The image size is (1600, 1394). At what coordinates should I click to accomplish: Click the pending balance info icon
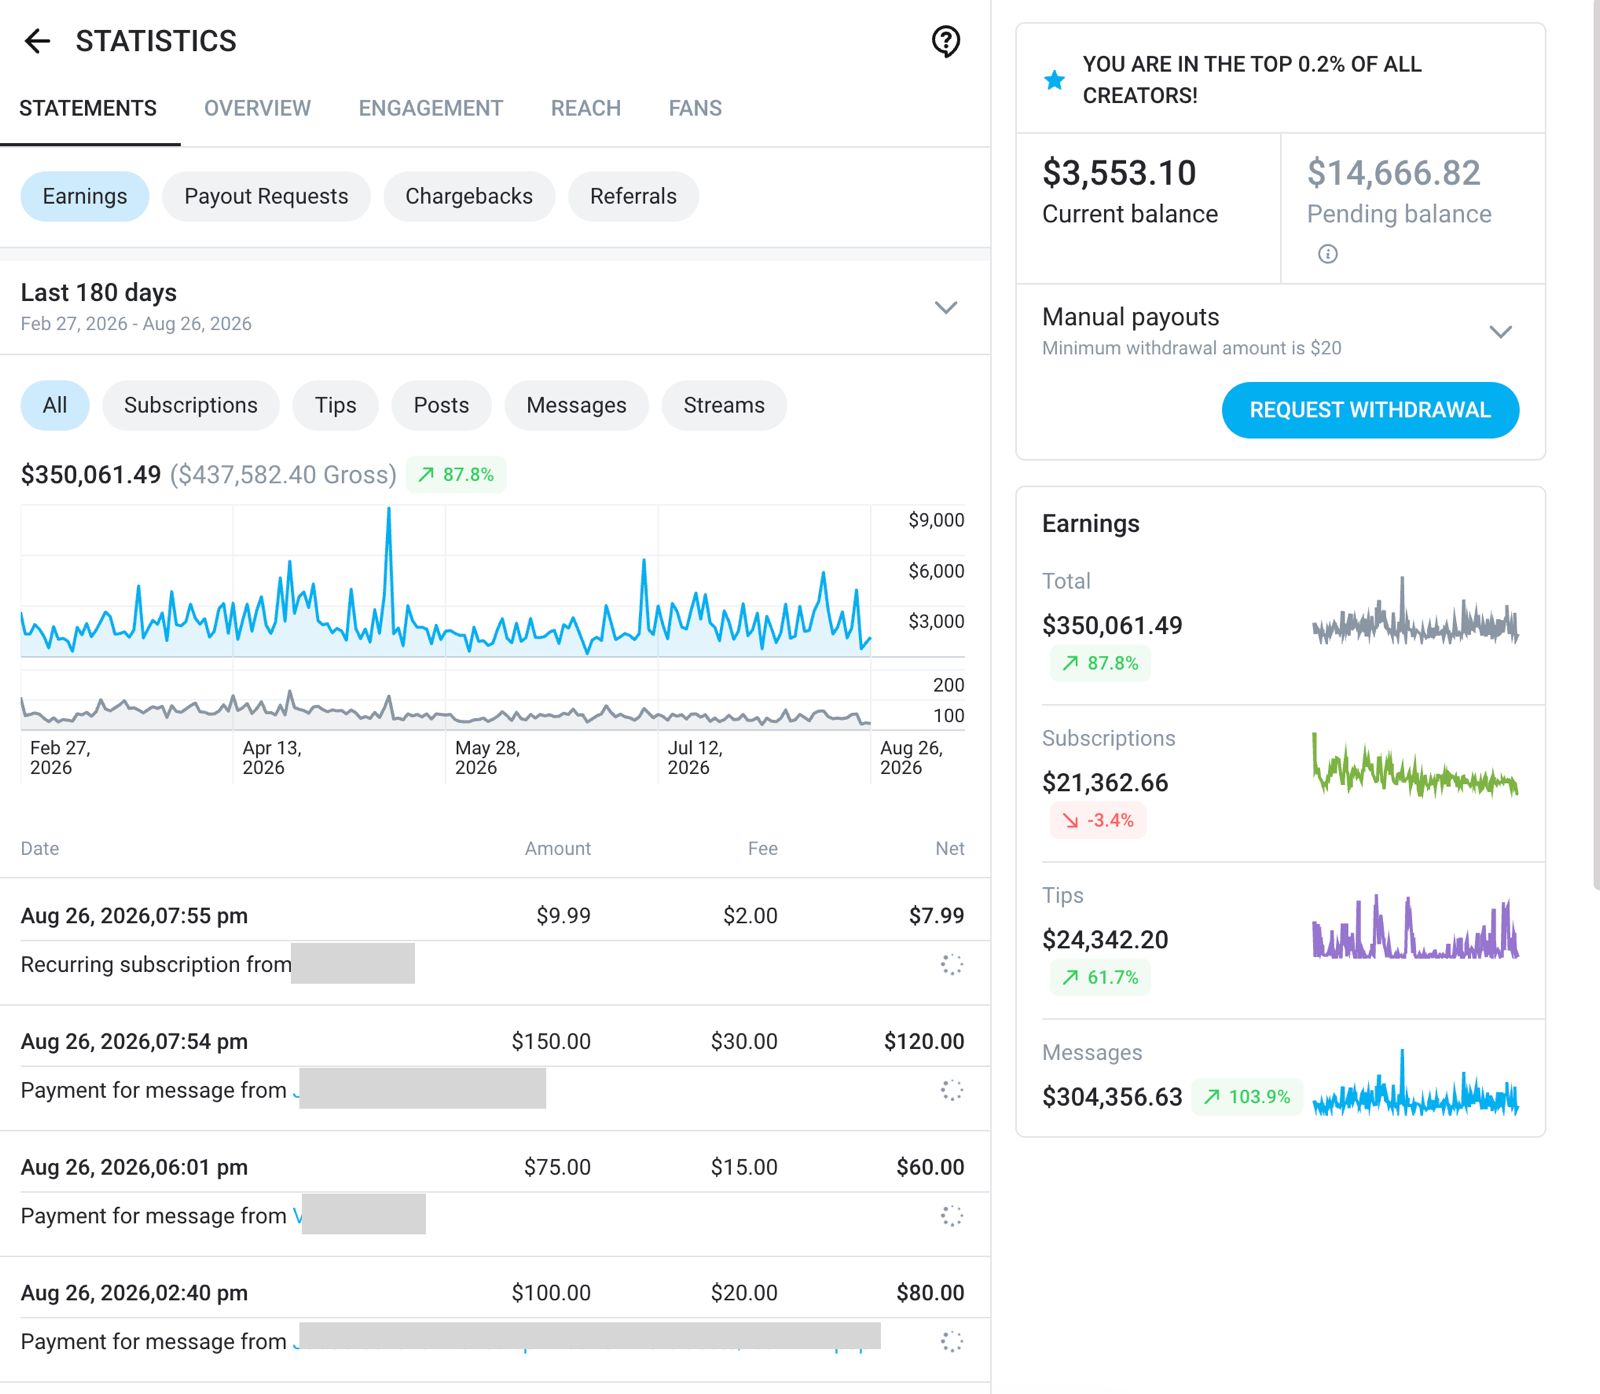(1327, 254)
